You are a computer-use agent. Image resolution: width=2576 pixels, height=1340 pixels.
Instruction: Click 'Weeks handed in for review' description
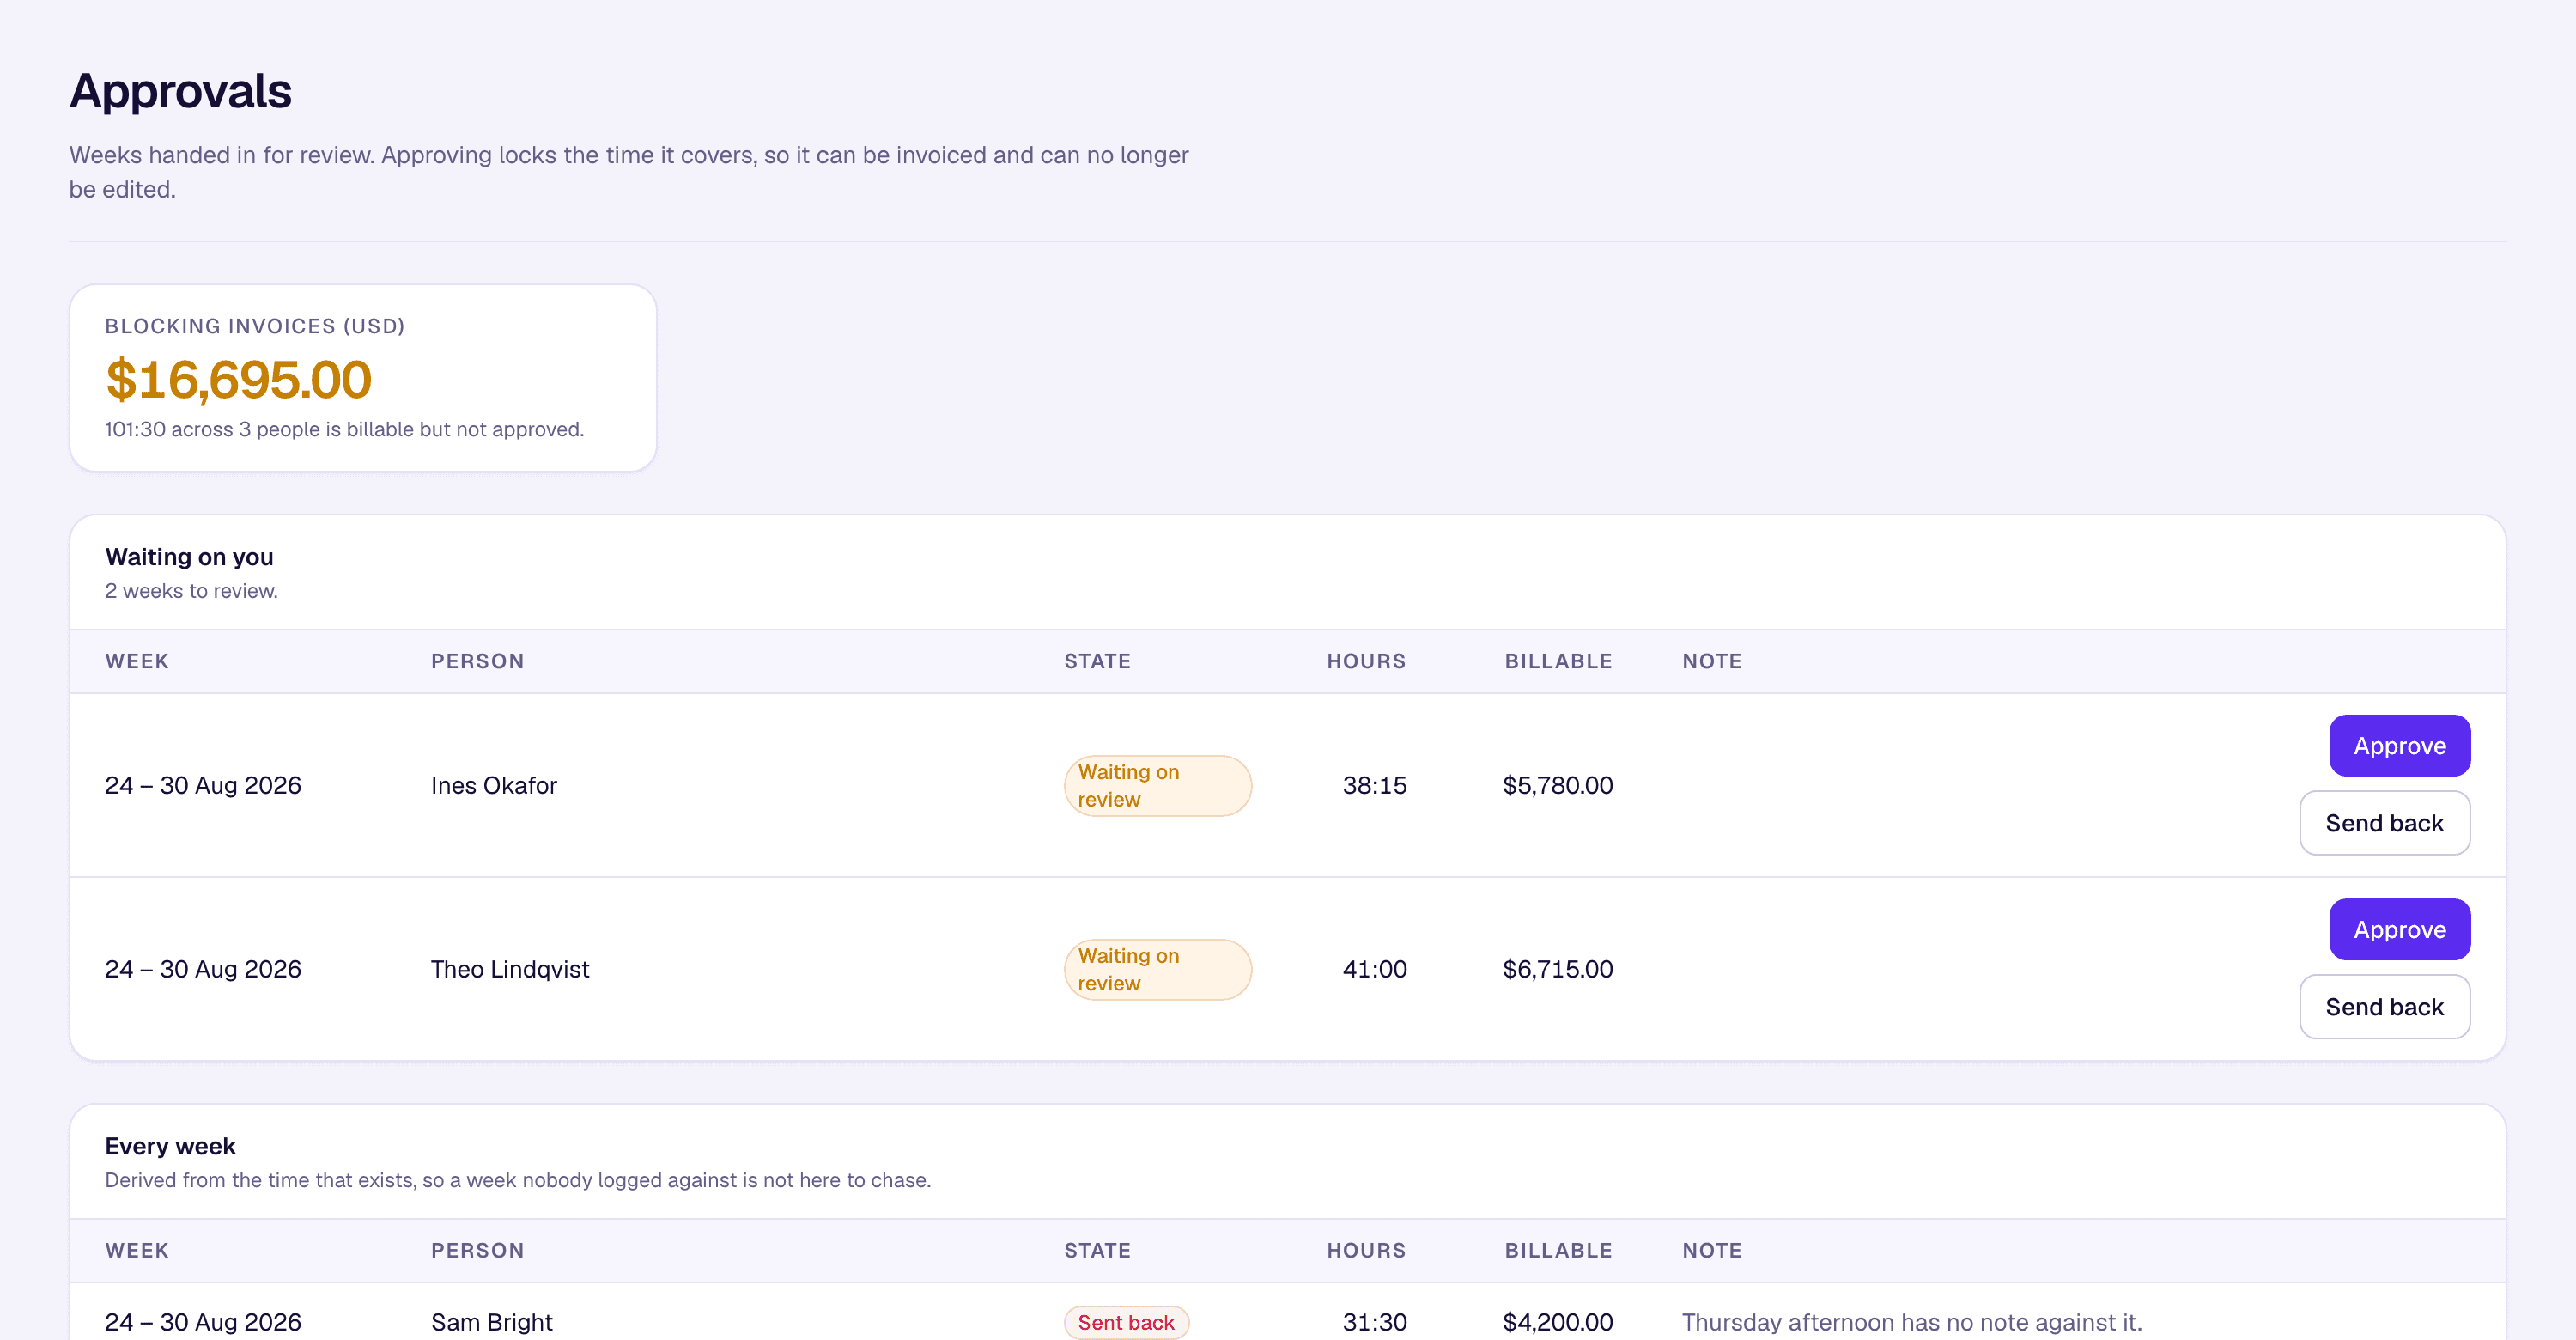pyautogui.click(x=629, y=172)
